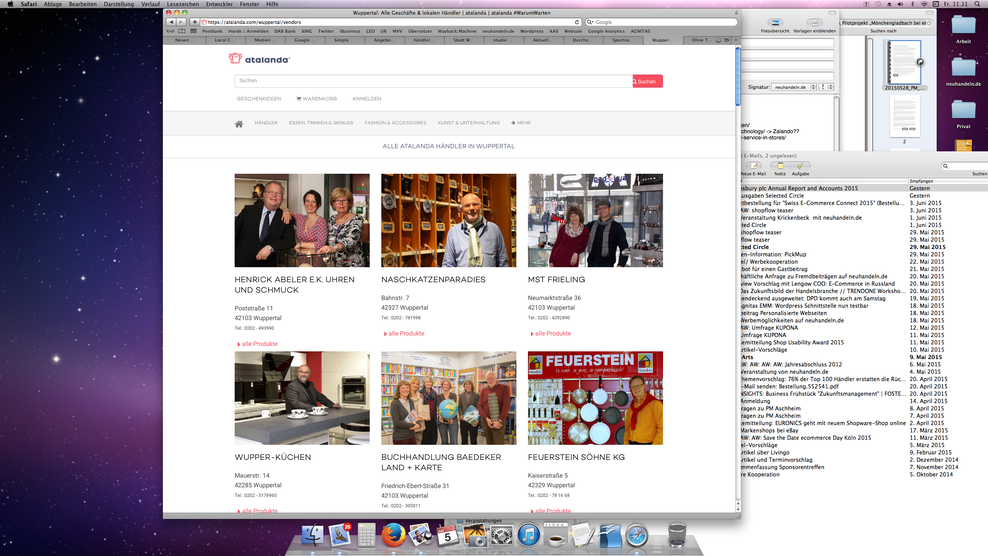The image size is (988, 556).
Task: Open the Google search engine dropdown
Action: pos(590,22)
